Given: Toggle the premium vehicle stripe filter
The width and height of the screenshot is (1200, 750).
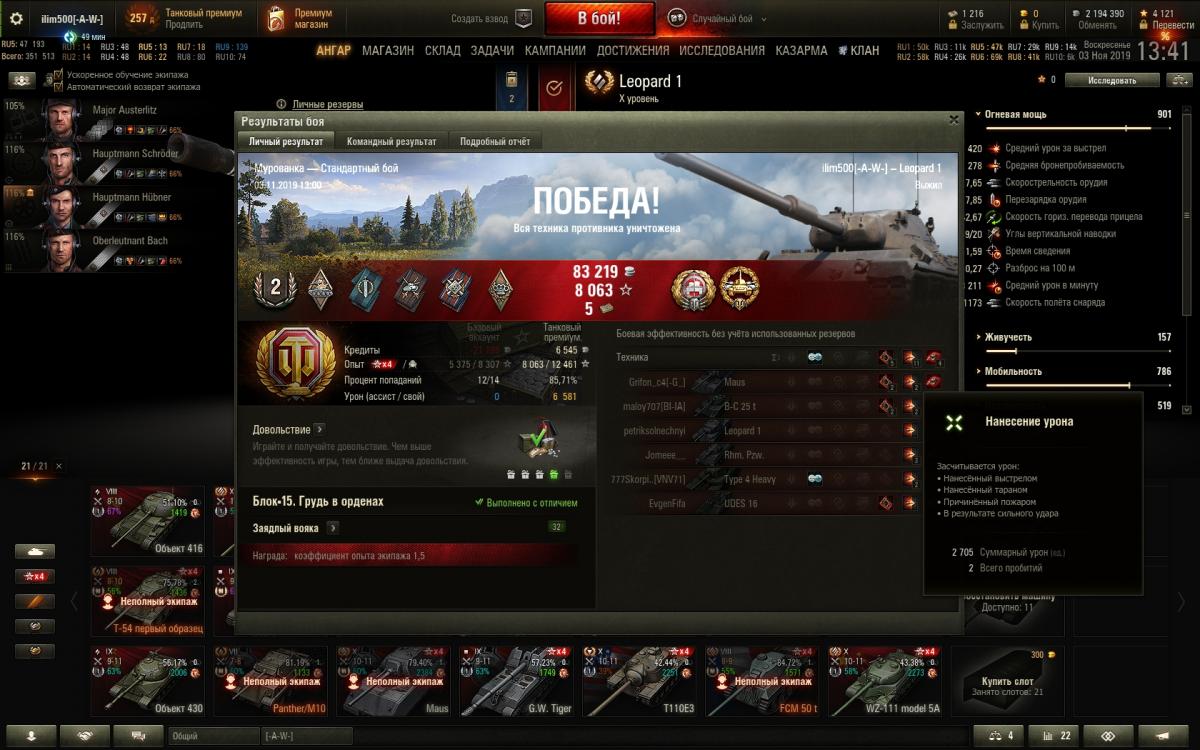Looking at the screenshot, I should pyautogui.click(x=35, y=601).
